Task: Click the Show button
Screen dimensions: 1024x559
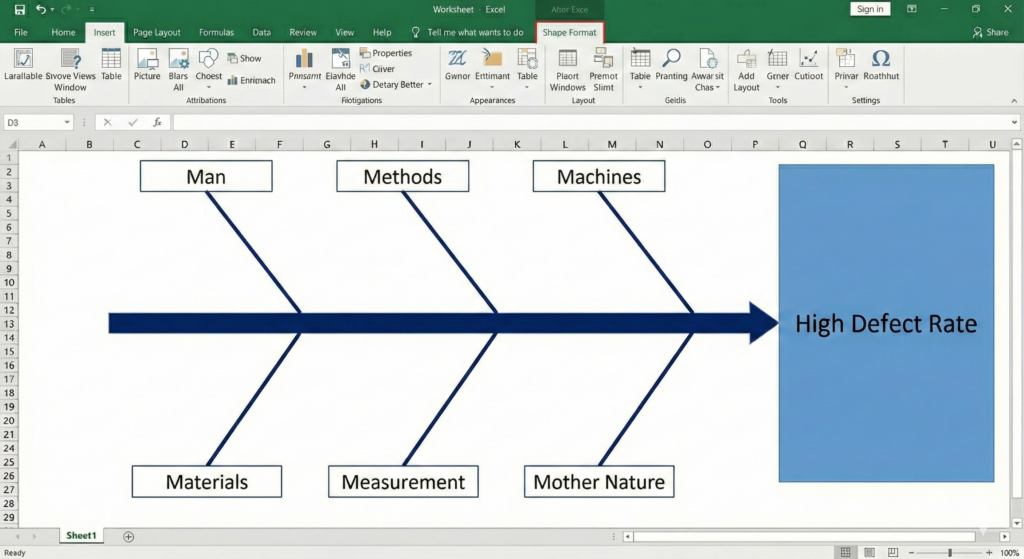Action: (244, 58)
